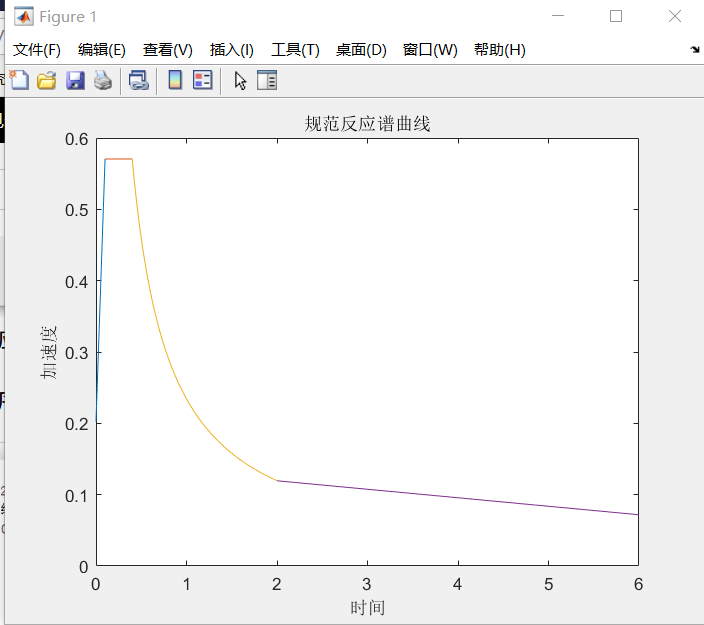This screenshot has height=625, width=704.
Task: Click x-axis tick label 6
Action: point(638,584)
